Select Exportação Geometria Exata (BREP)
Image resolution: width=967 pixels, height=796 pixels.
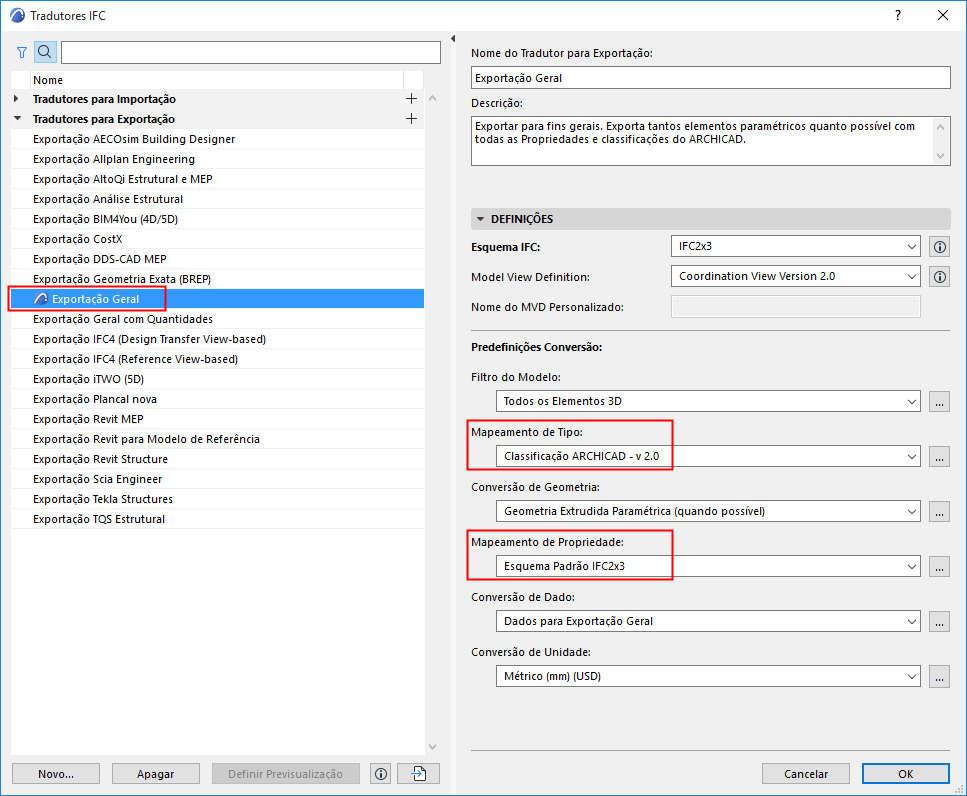click(x=217, y=279)
